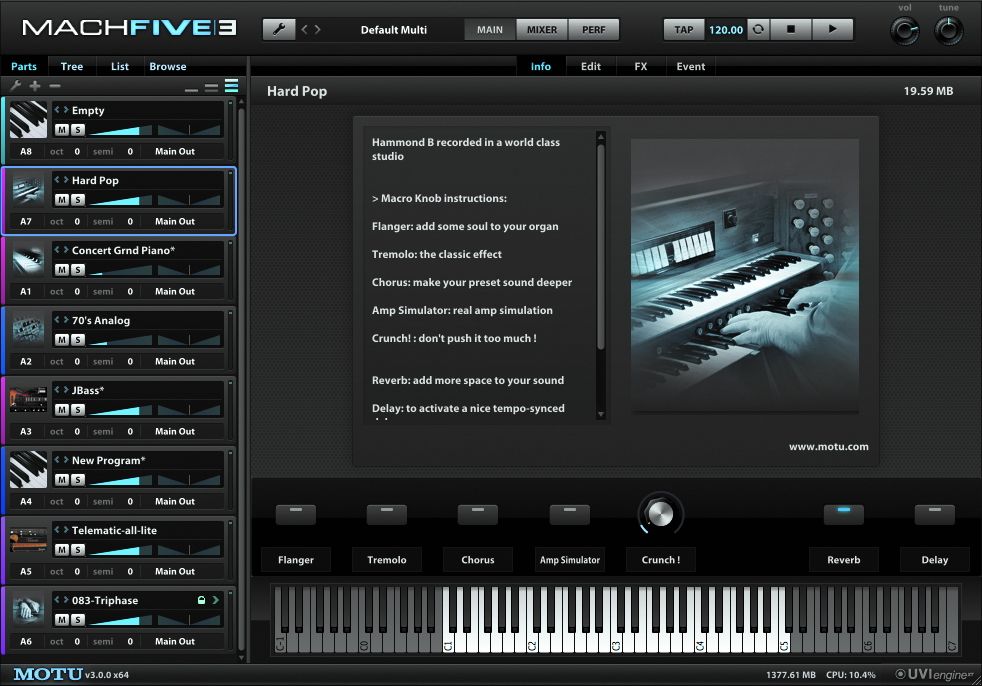
Task: Open the Main Out output menu for Concert Grnd Piano
Action: tap(175, 292)
